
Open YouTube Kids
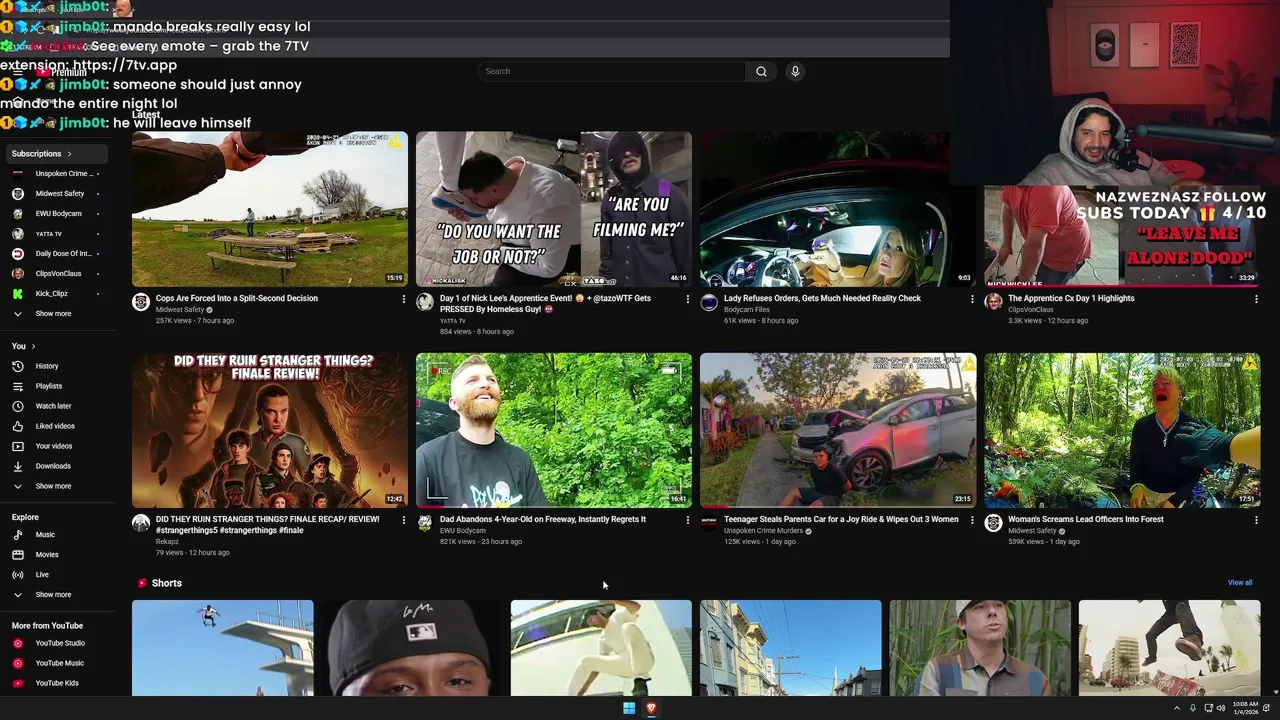tap(57, 683)
